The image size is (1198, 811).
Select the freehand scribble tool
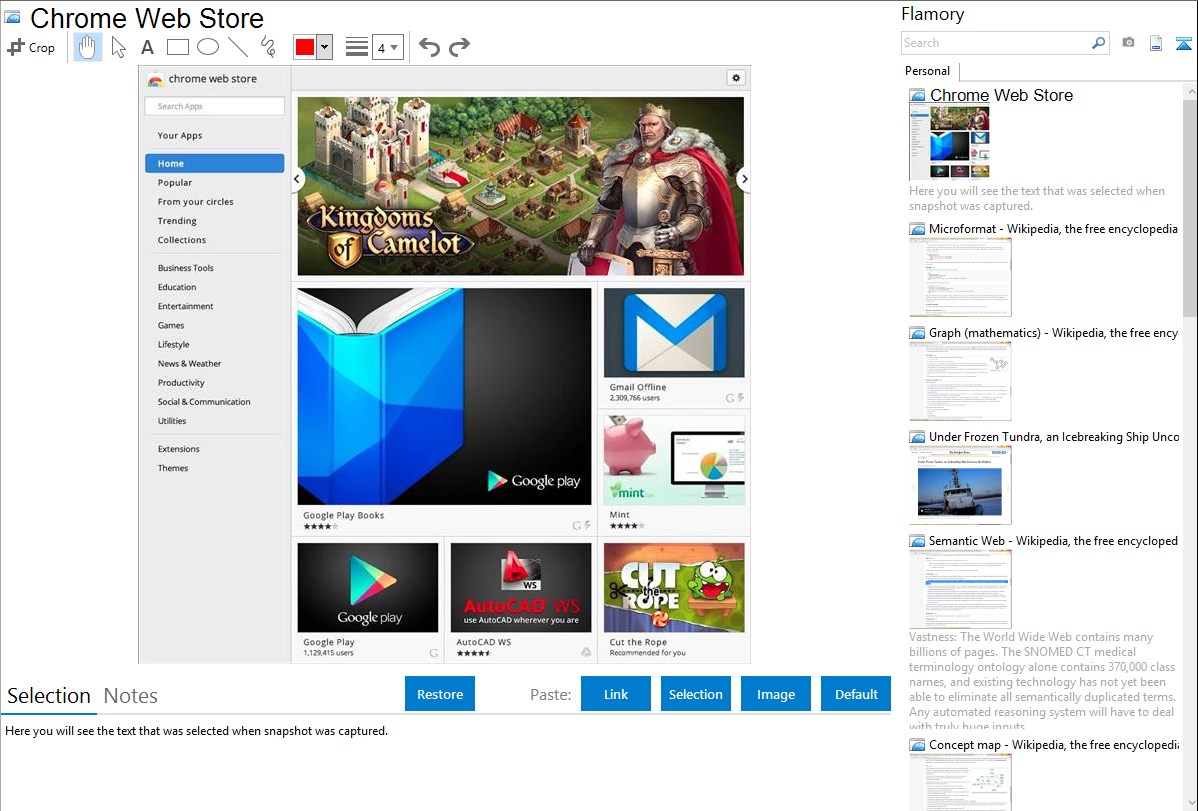(268, 47)
